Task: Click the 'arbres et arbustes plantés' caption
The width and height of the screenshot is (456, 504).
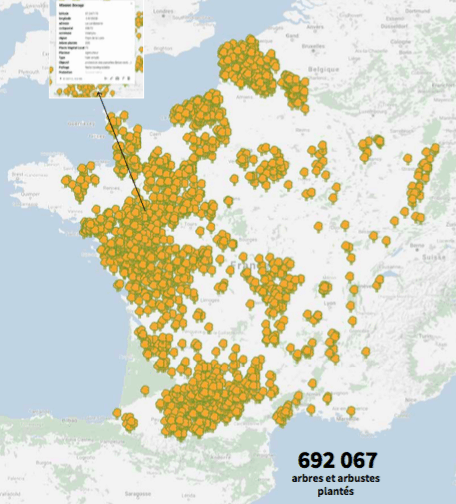Action: (x=336, y=485)
